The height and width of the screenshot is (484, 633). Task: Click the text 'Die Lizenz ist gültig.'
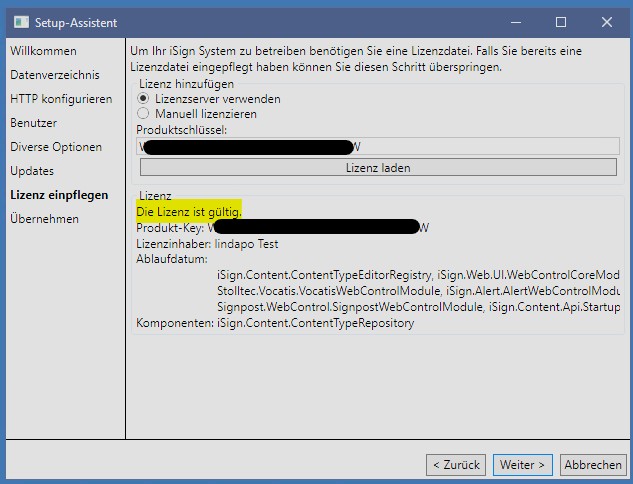189,212
